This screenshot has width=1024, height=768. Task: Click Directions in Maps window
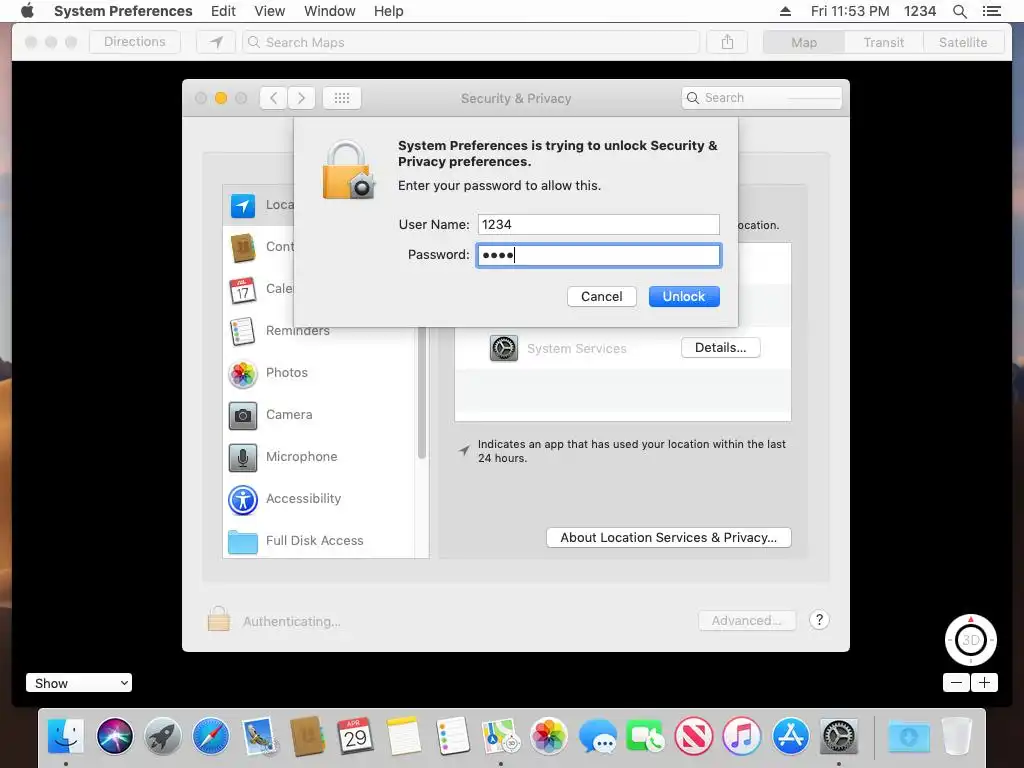(x=135, y=42)
